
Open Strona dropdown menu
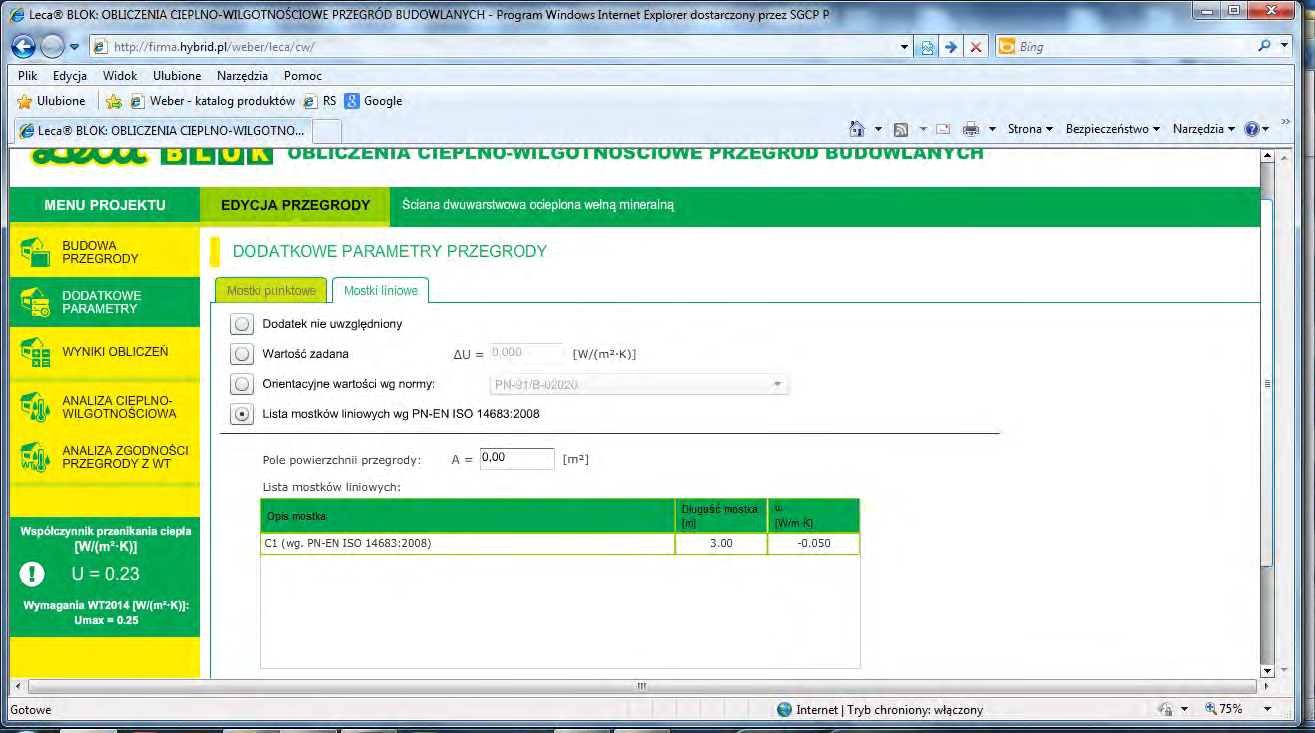coord(1031,129)
